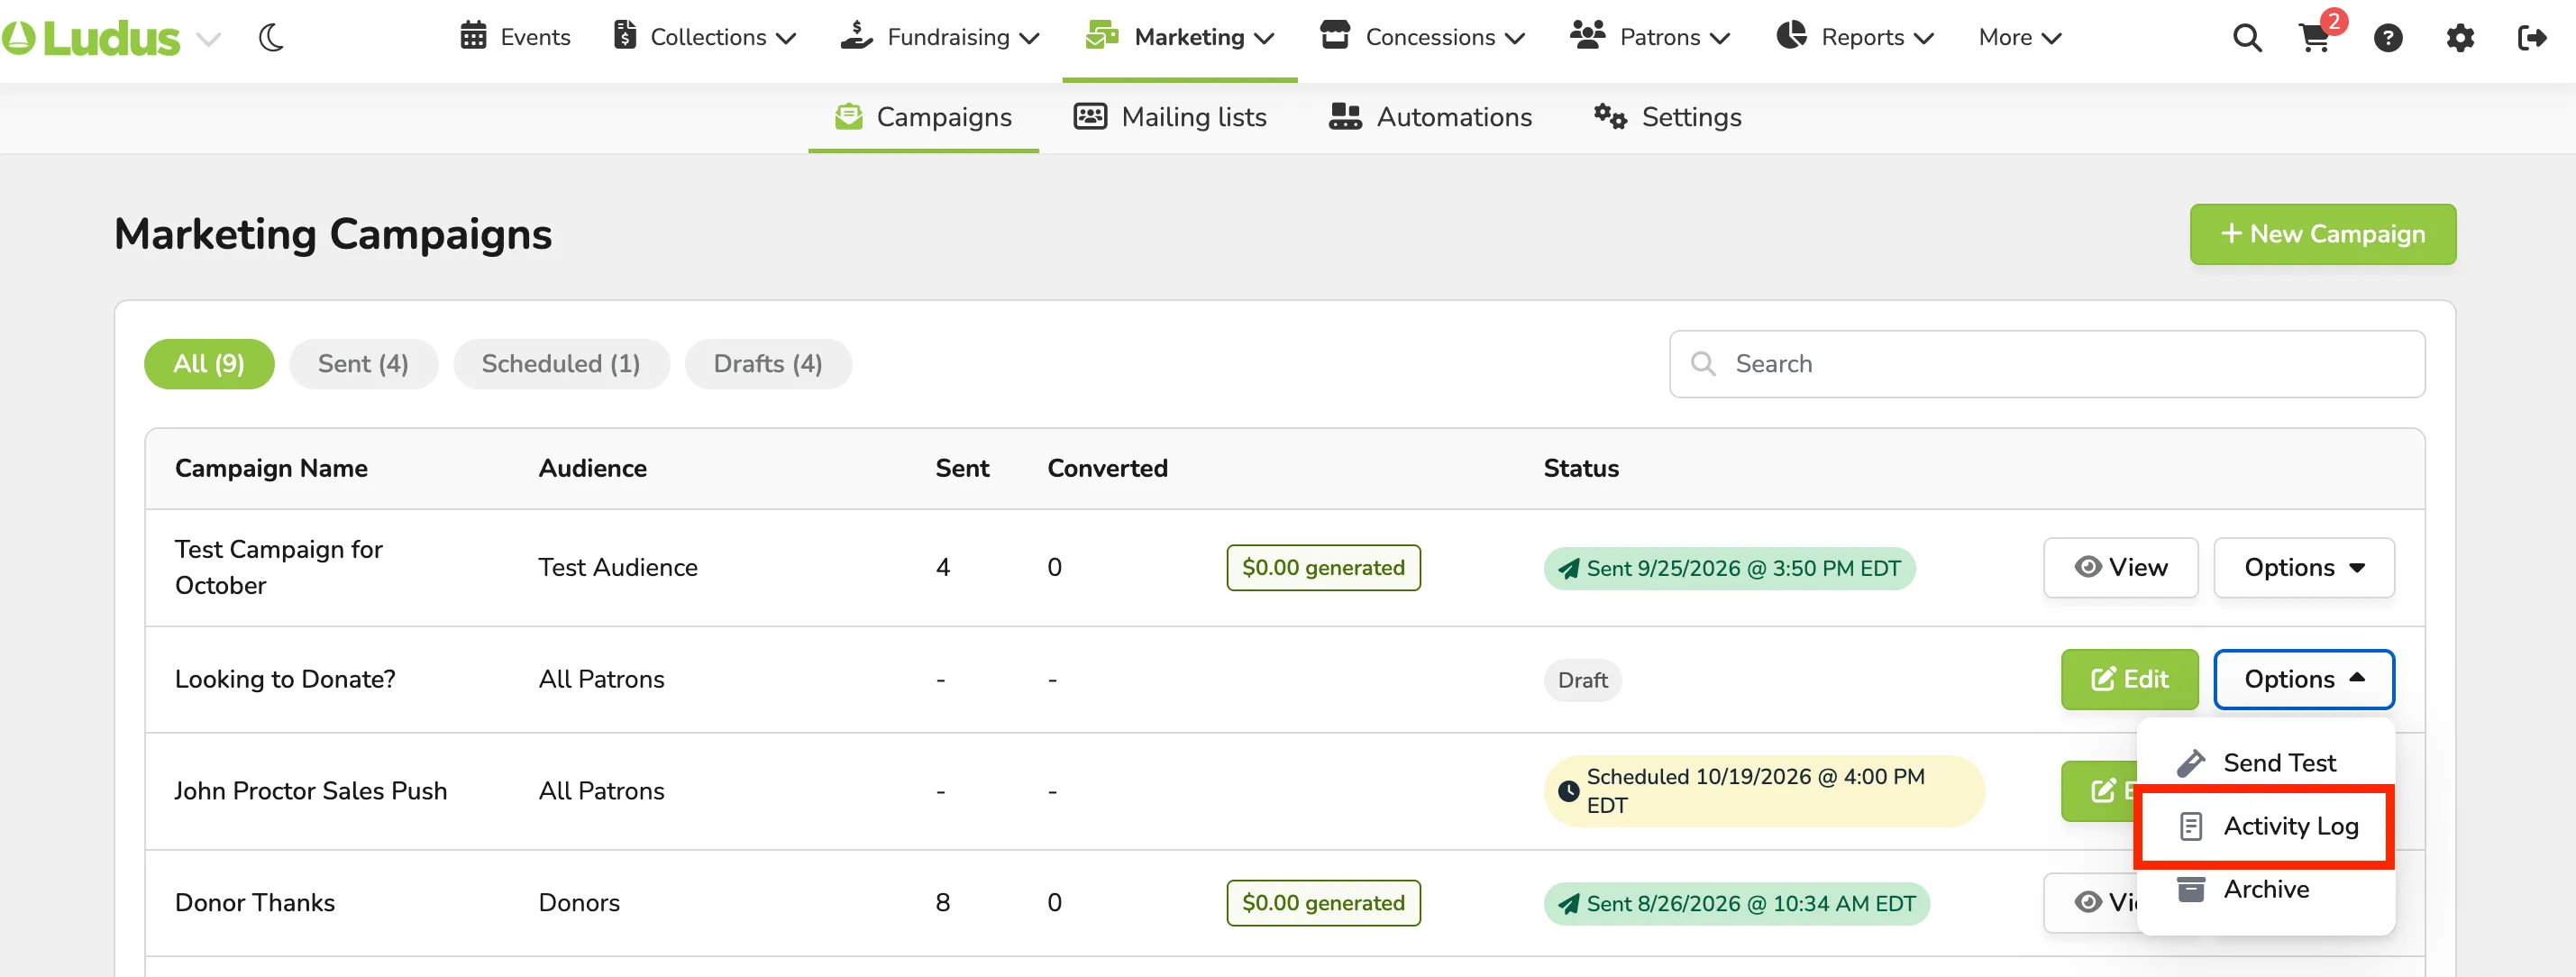Expand the Reports menu
Screen dimensions: 2576x977
(x=1855, y=37)
